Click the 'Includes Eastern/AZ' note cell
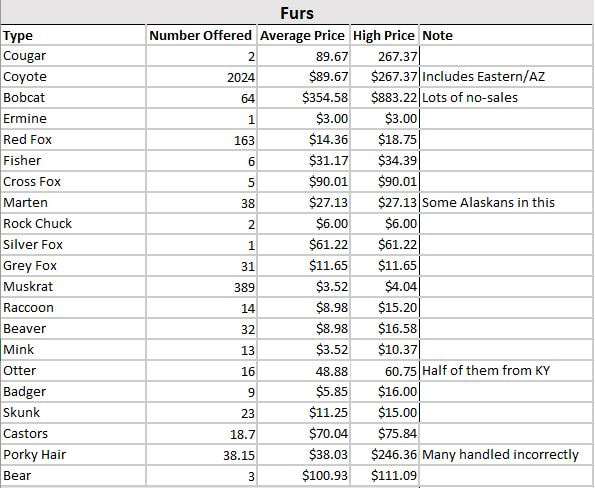The image size is (595, 488). pos(506,77)
